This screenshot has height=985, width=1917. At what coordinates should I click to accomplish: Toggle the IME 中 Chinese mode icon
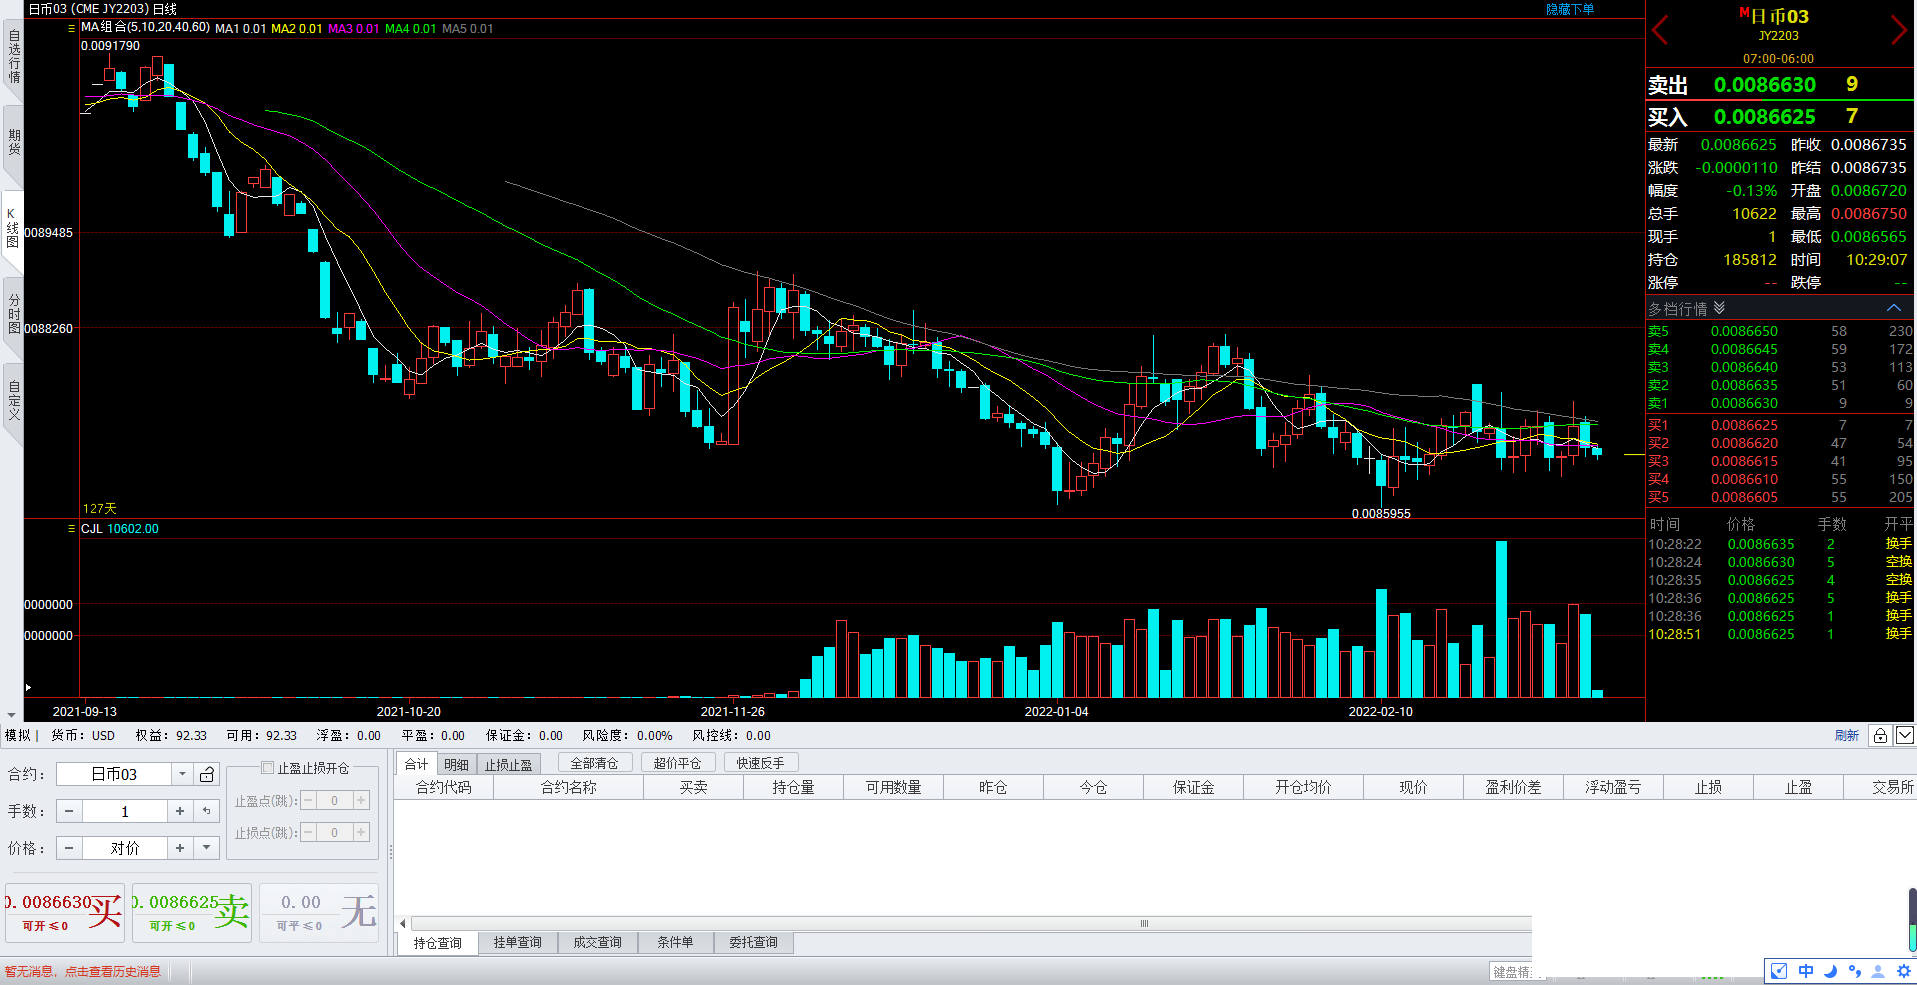point(1806,971)
